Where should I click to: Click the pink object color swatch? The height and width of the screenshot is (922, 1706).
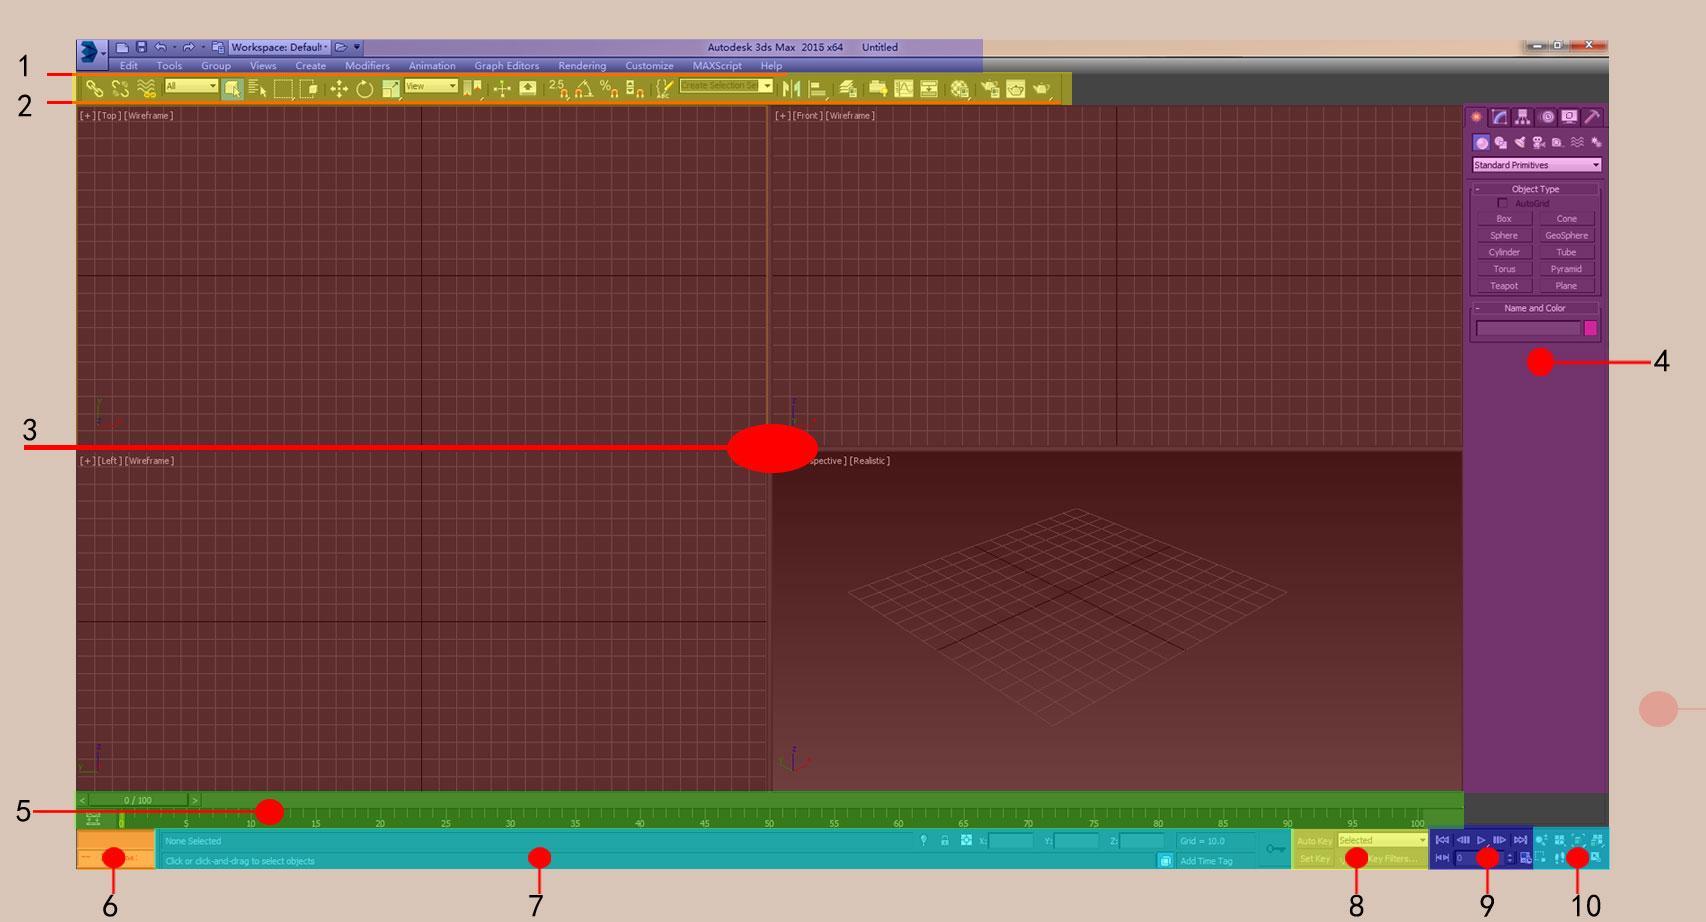pos(1590,328)
